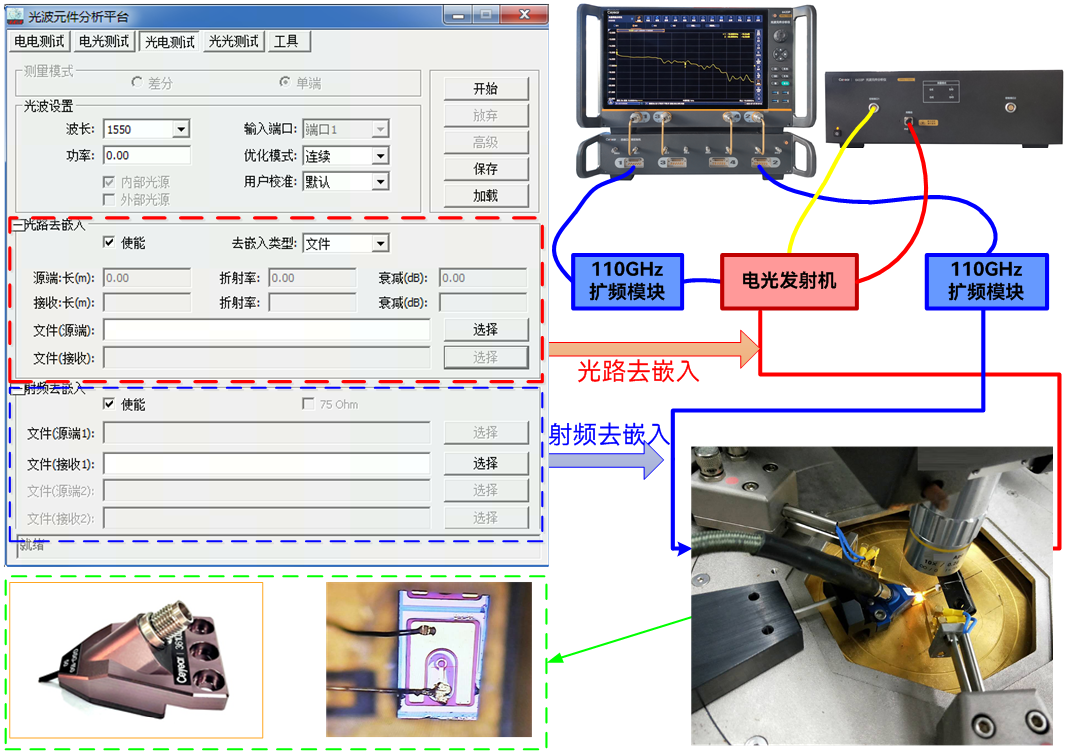Open the 光光测试 tab

233,41
